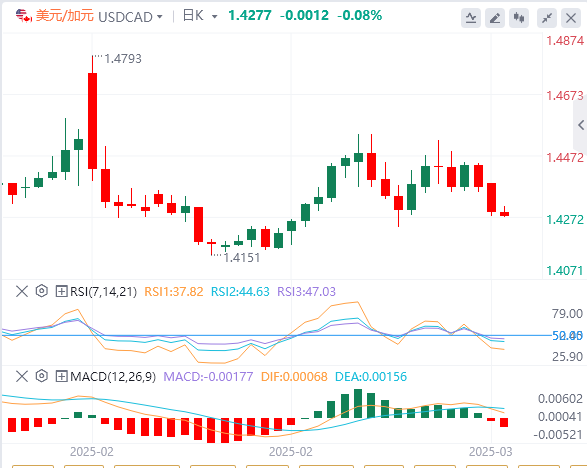
Task: Open the candlestick indicators icon
Action: [x=519, y=18]
